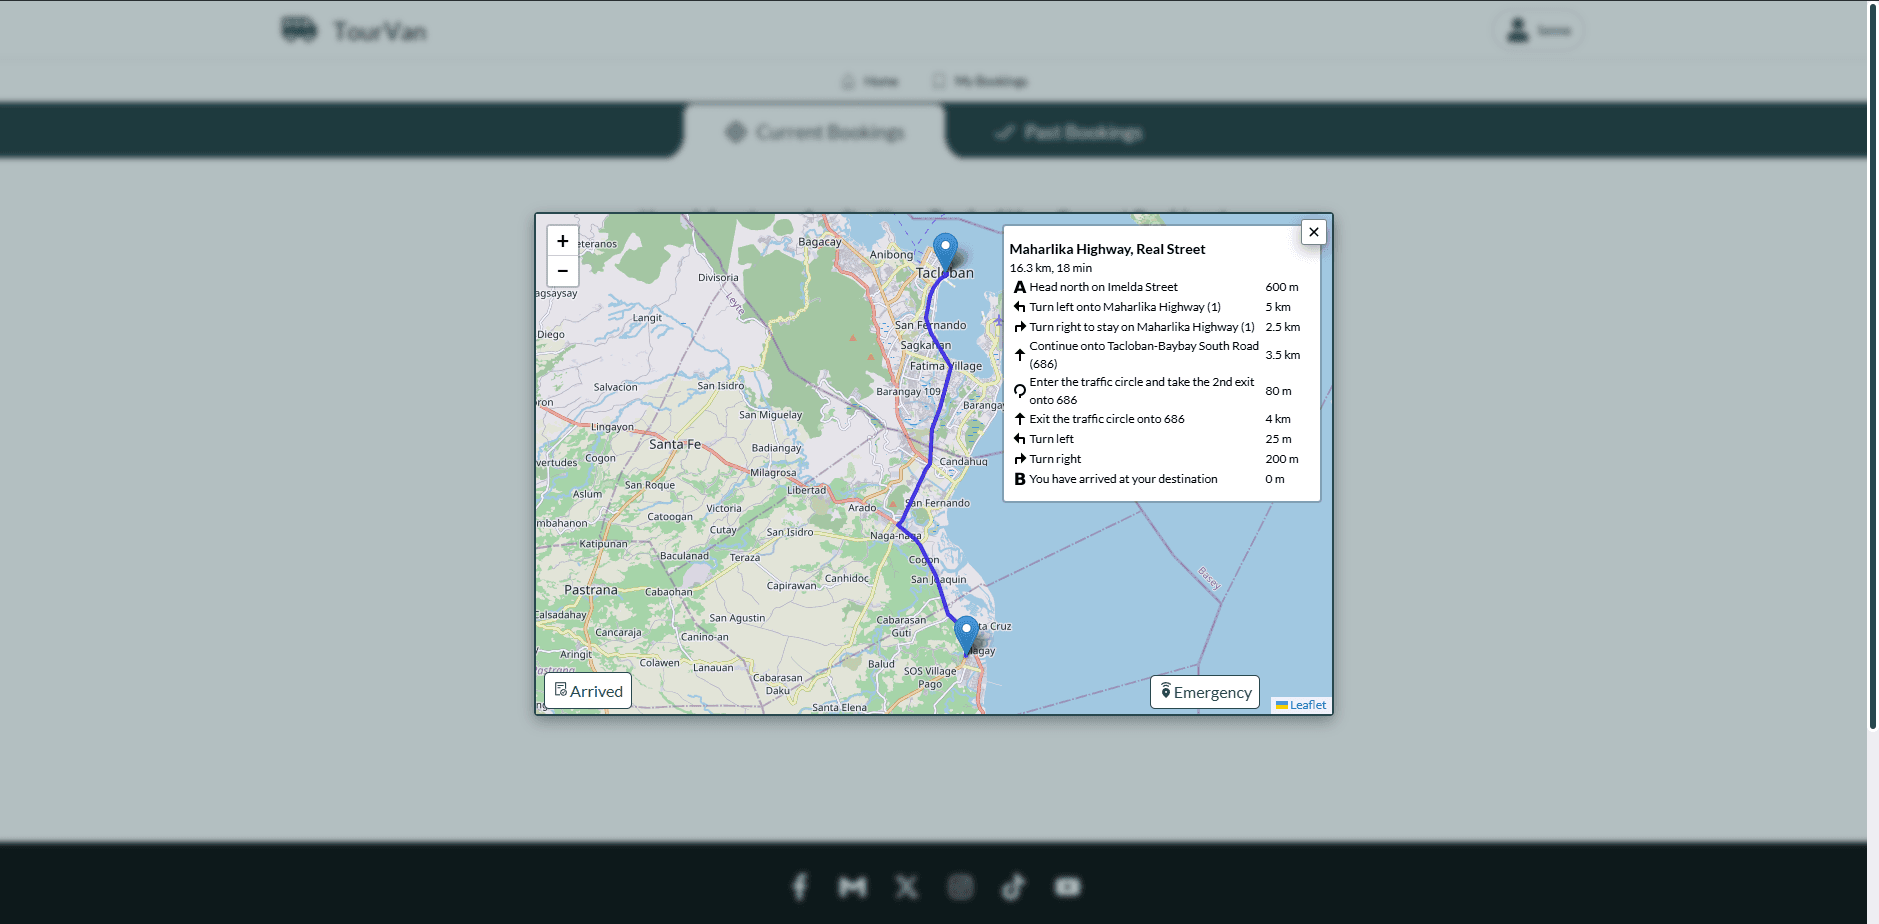Image resolution: width=1879 pixels, height=924 pixels.
Task: Go to My Bookings in navigation
Action: [980, 81]
